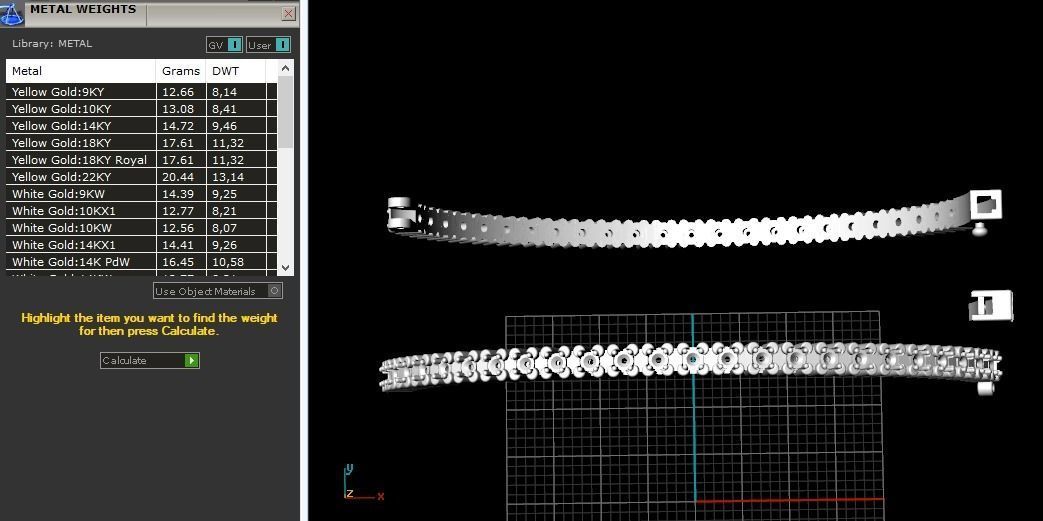Click the 9,46 DWT value

(224, 126)
